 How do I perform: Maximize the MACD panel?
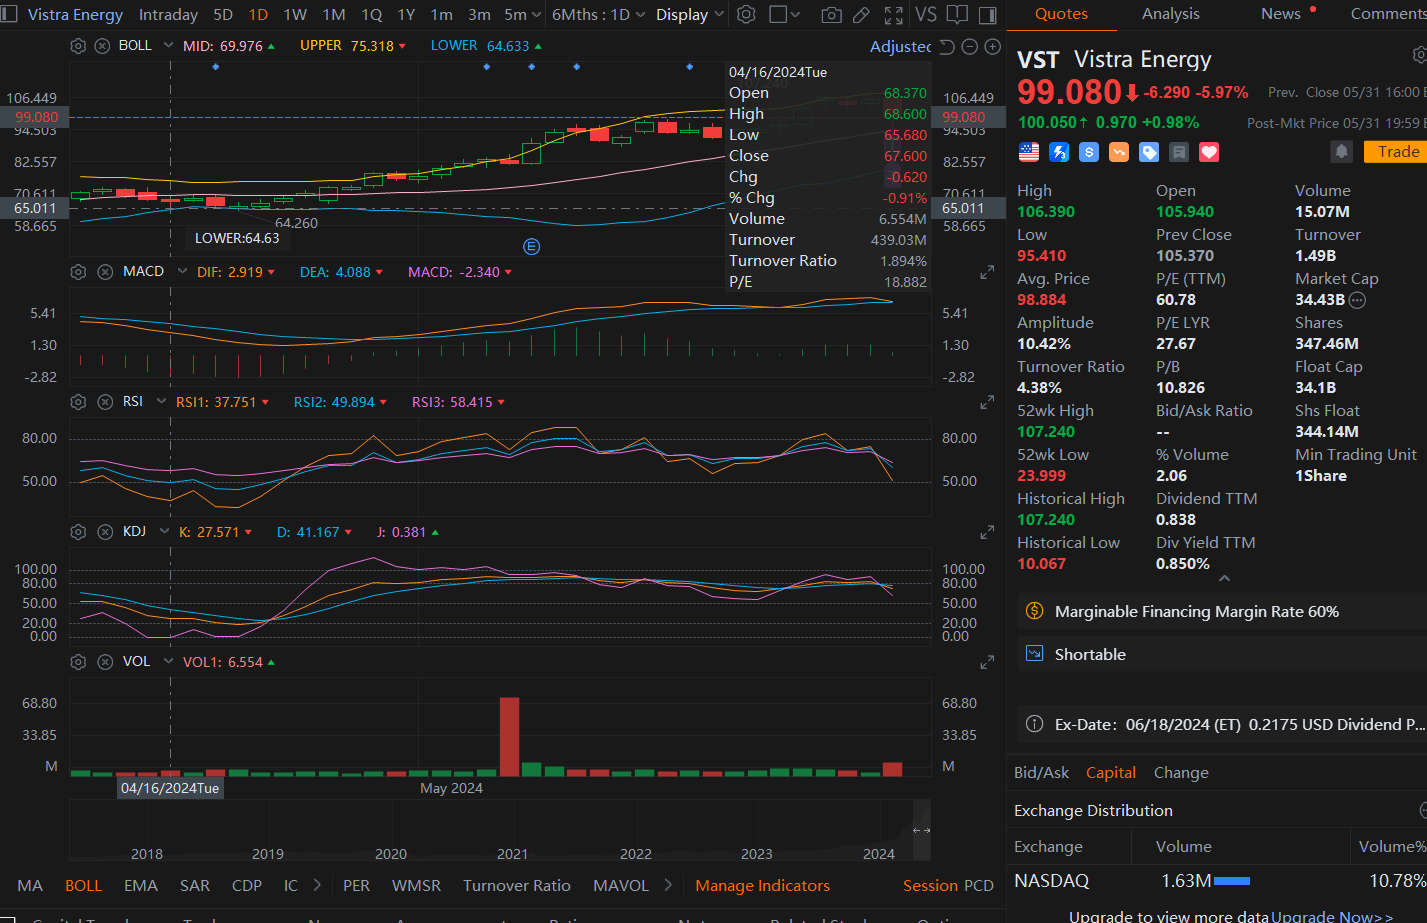[987, 272]
